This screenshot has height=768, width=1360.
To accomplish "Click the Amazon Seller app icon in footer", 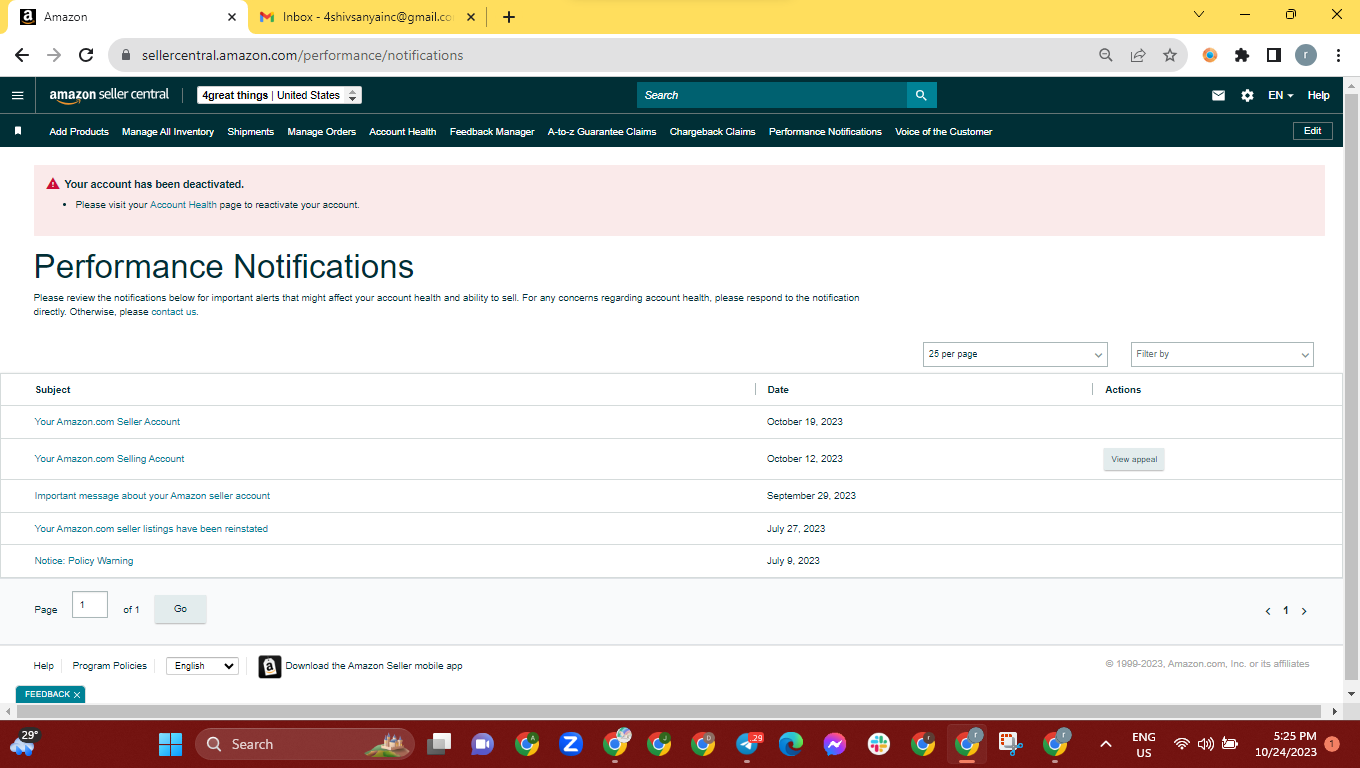I will 270,666.
